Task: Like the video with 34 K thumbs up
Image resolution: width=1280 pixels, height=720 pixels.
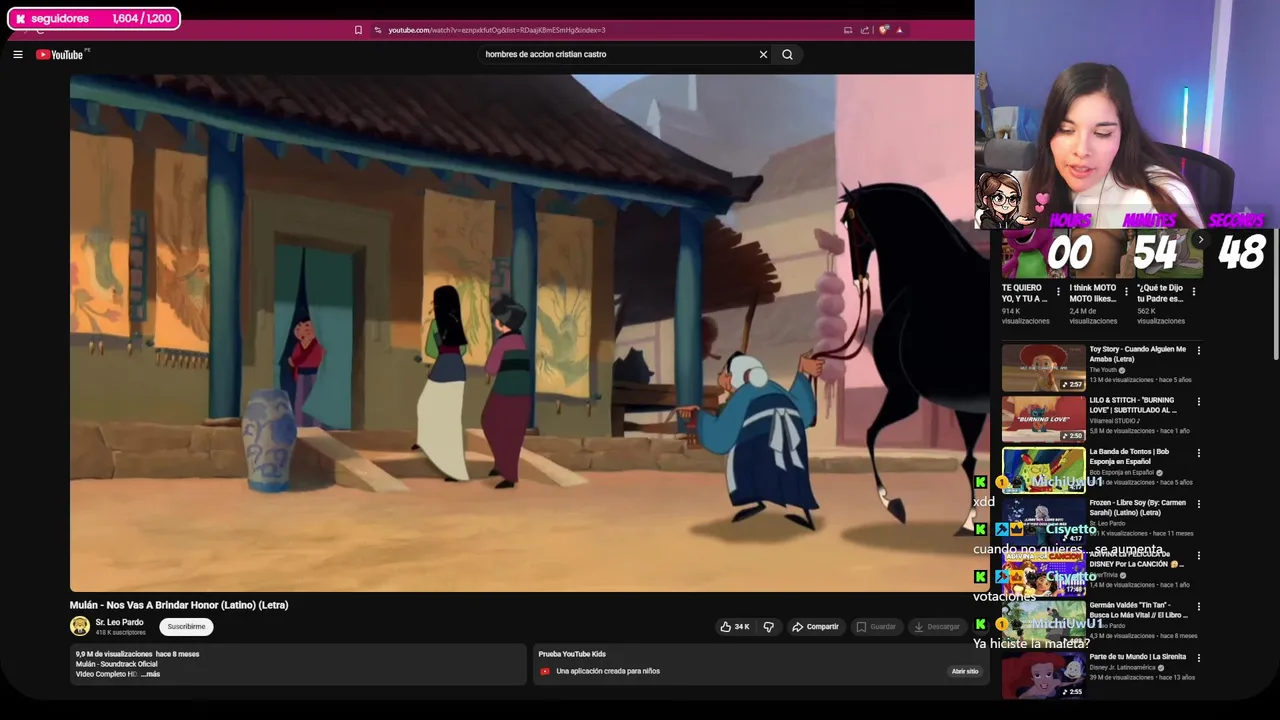Action: (x=735, y=627)
